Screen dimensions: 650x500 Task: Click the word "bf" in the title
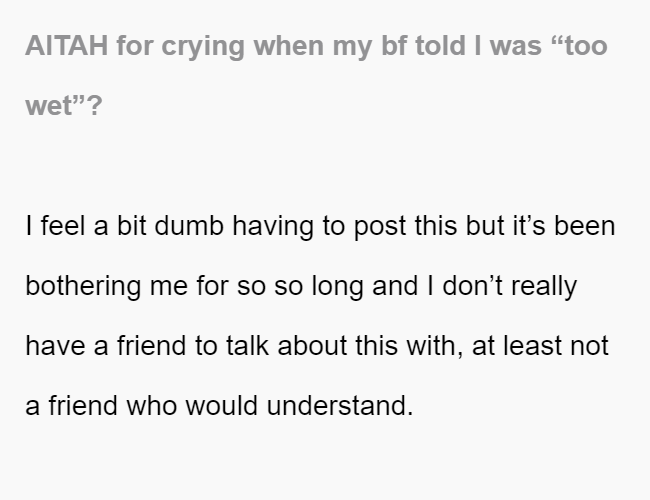coord(393,46)
